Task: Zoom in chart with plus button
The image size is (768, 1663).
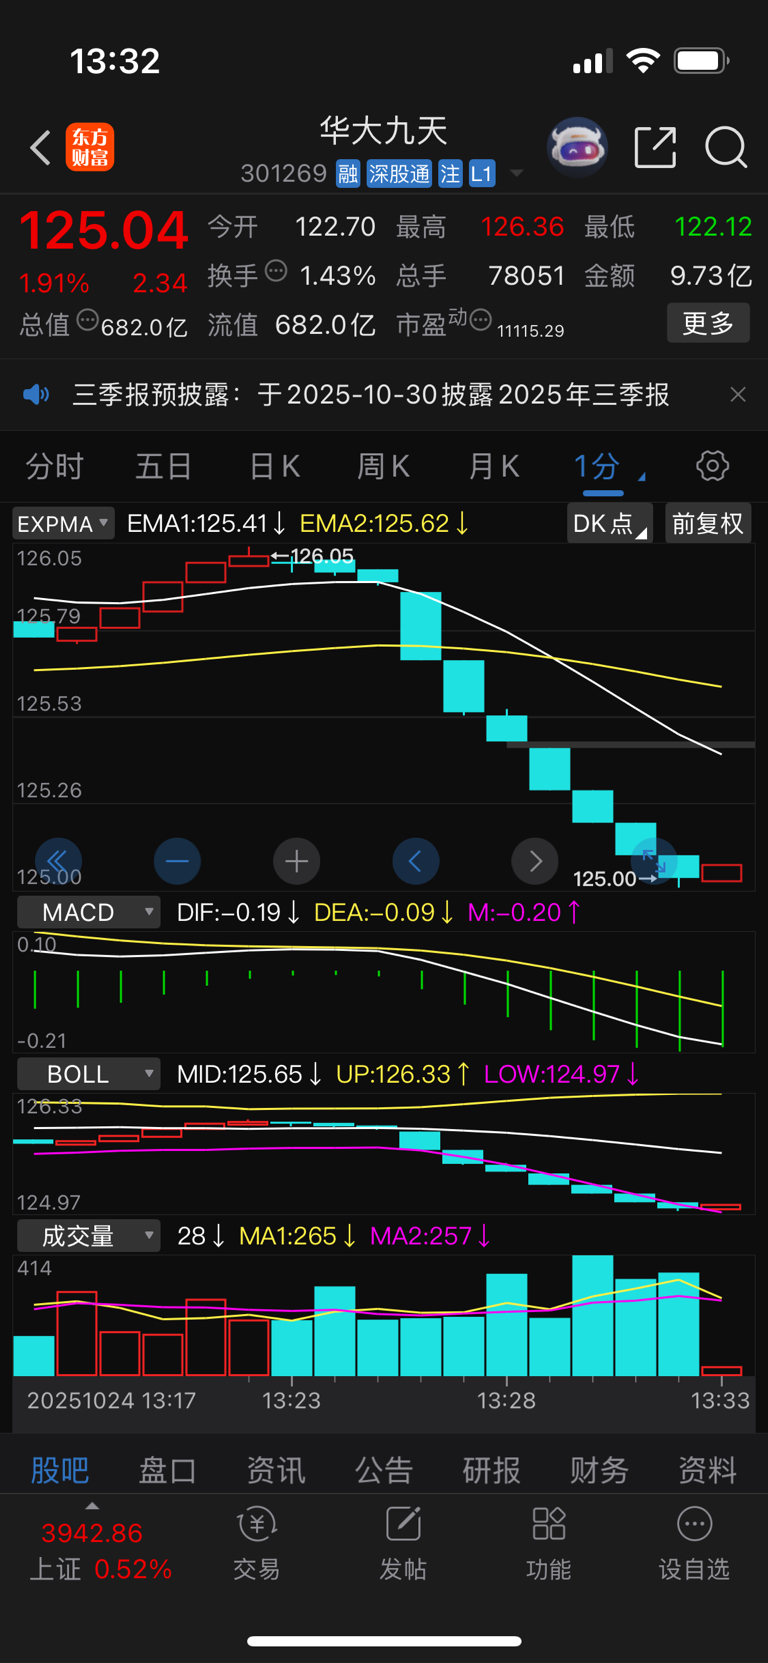Action: (296, 861)
